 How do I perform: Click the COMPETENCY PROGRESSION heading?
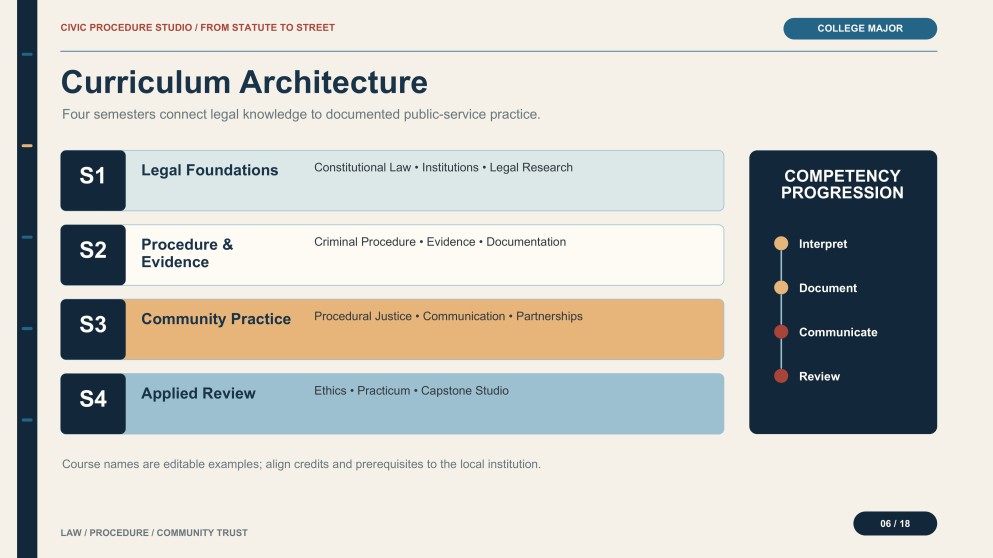[x=842, y=184]
